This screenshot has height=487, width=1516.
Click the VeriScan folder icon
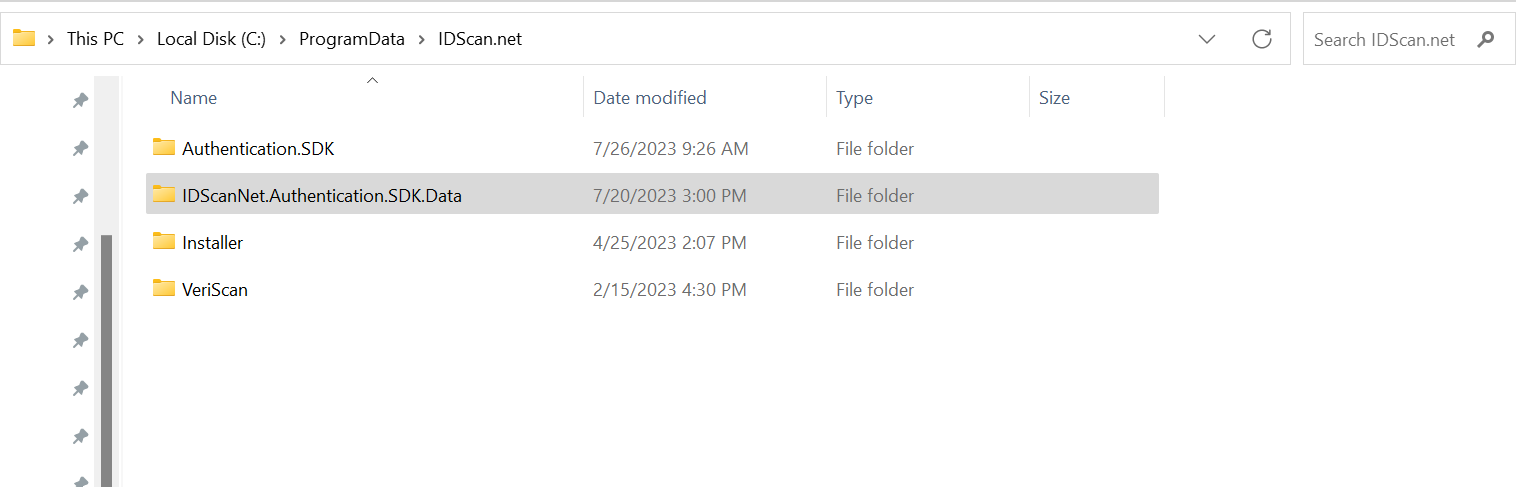[x=164, y=289]
